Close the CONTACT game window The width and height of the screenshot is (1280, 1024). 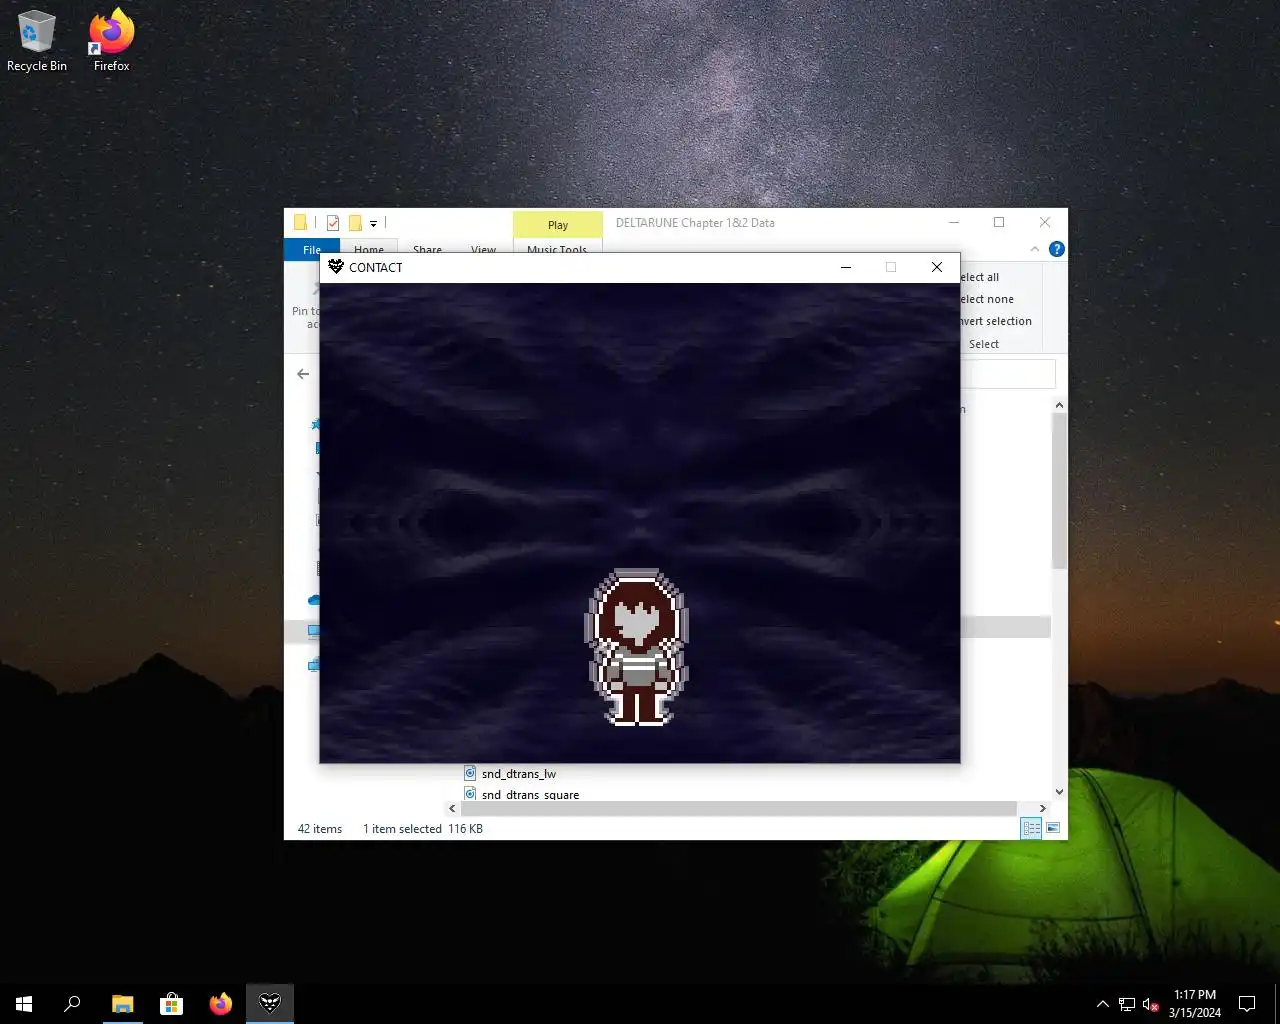[937, 267]
